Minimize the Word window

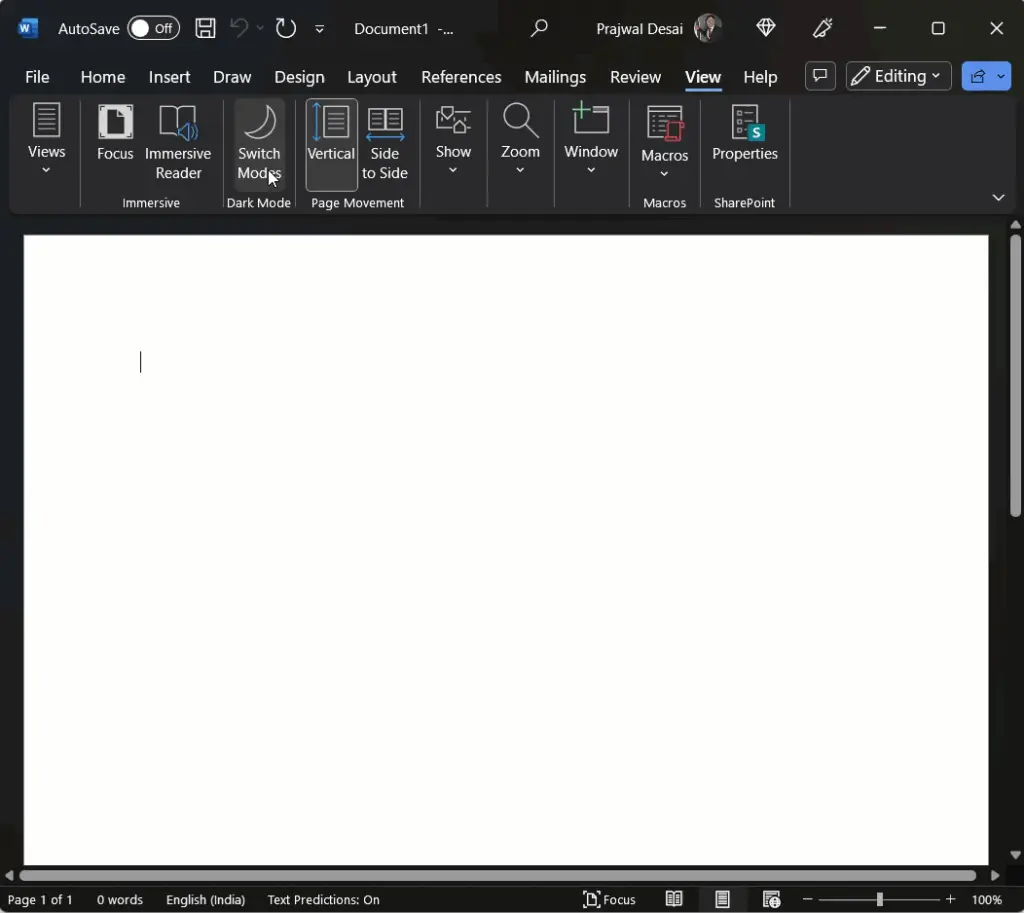tap(879, 28)
